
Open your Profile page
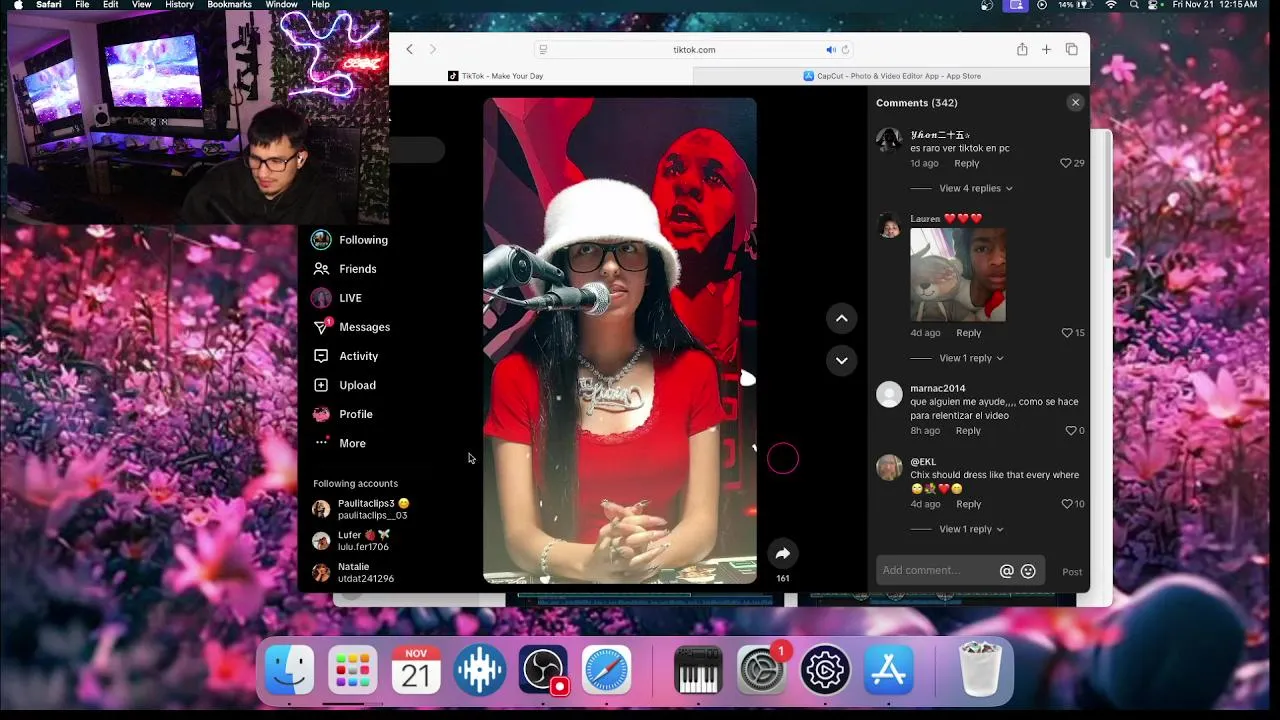point(342,414)
